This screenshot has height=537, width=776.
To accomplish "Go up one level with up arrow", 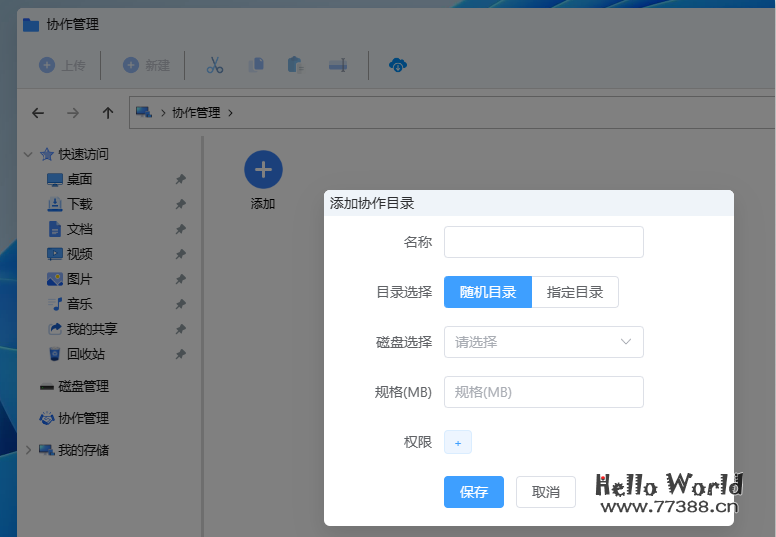I will click(x=108, y=113).
